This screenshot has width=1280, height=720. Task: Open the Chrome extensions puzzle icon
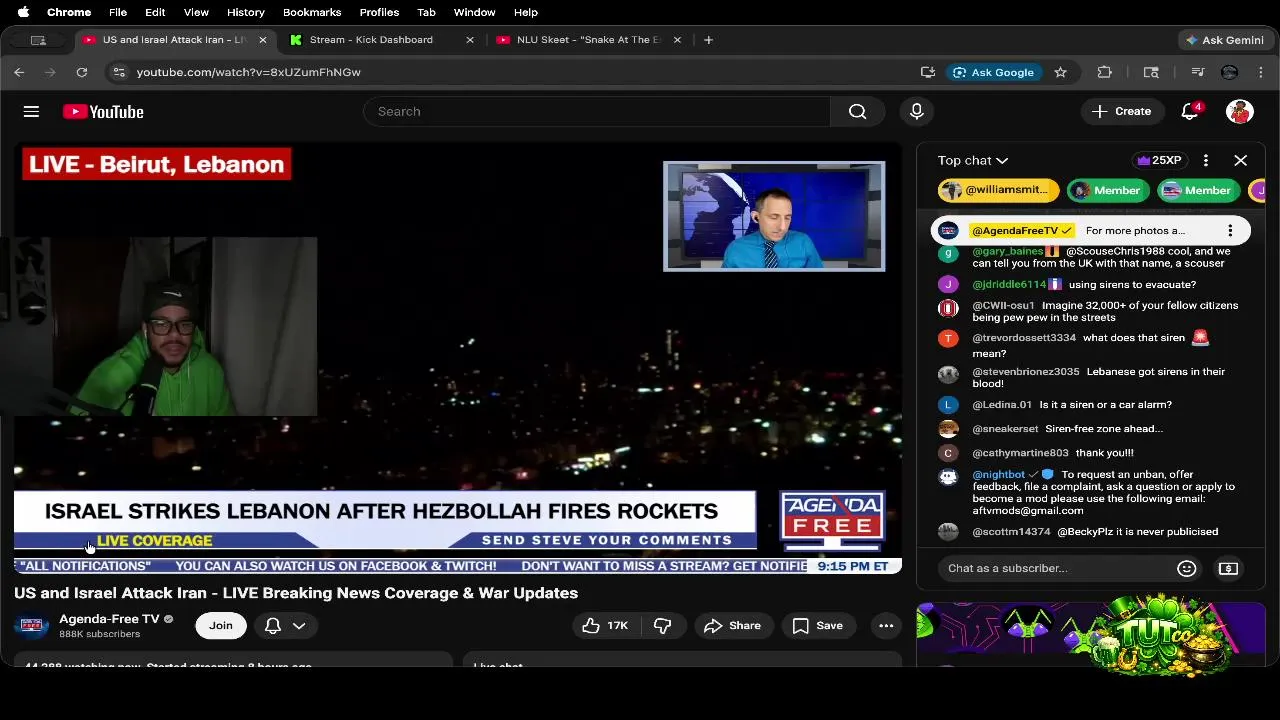[1105, 72]
